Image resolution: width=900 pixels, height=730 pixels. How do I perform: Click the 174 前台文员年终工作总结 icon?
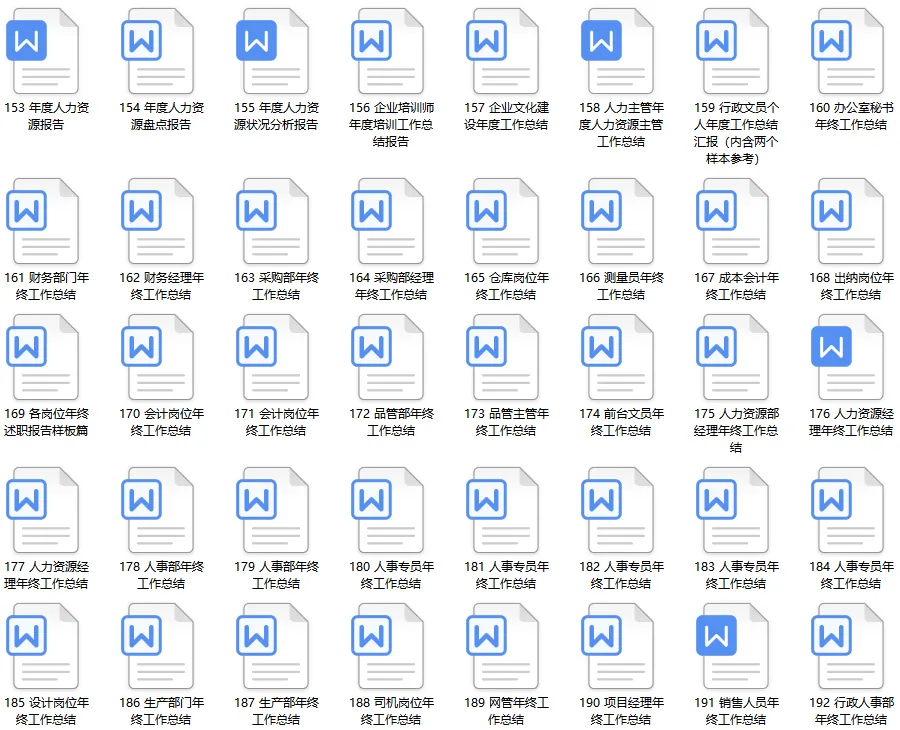pos(618,357)
